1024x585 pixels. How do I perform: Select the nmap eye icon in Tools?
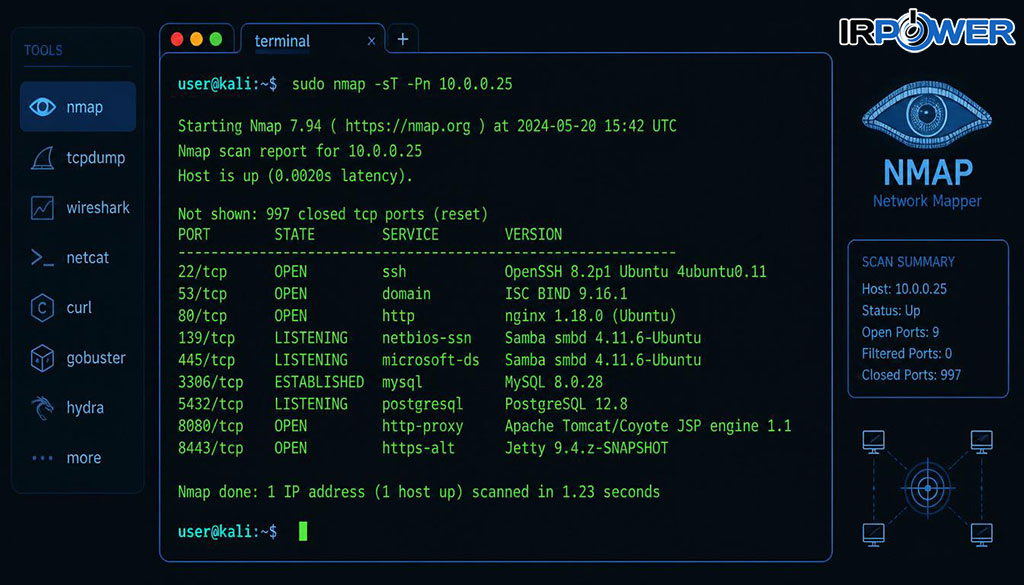[x=42, y=106]
